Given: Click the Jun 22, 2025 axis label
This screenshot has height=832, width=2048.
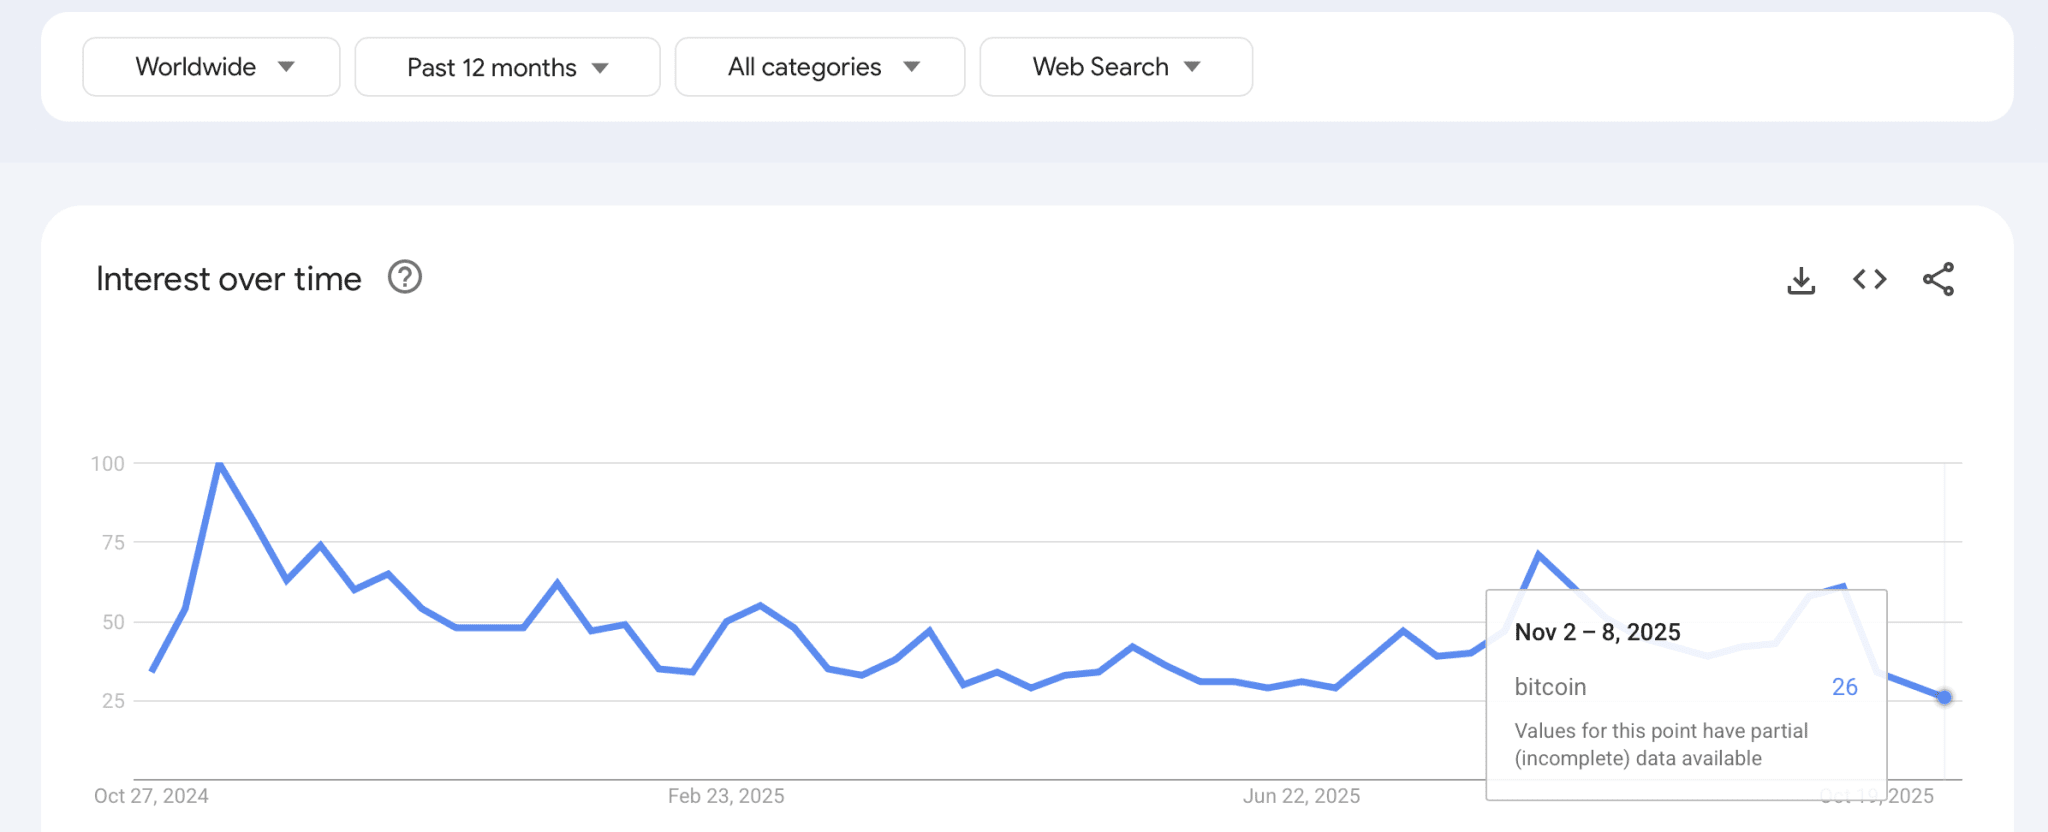Looking at the screenshot, I should (1301, 796).
